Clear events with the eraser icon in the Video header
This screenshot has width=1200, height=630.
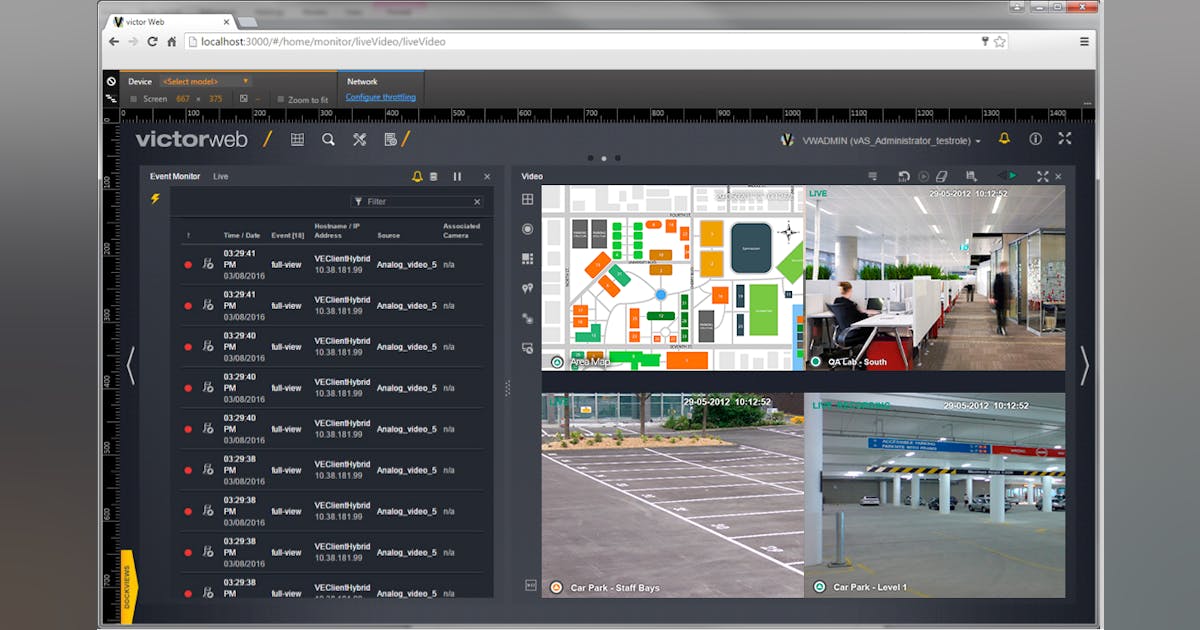pyautogui.click(x=941, y=175)
